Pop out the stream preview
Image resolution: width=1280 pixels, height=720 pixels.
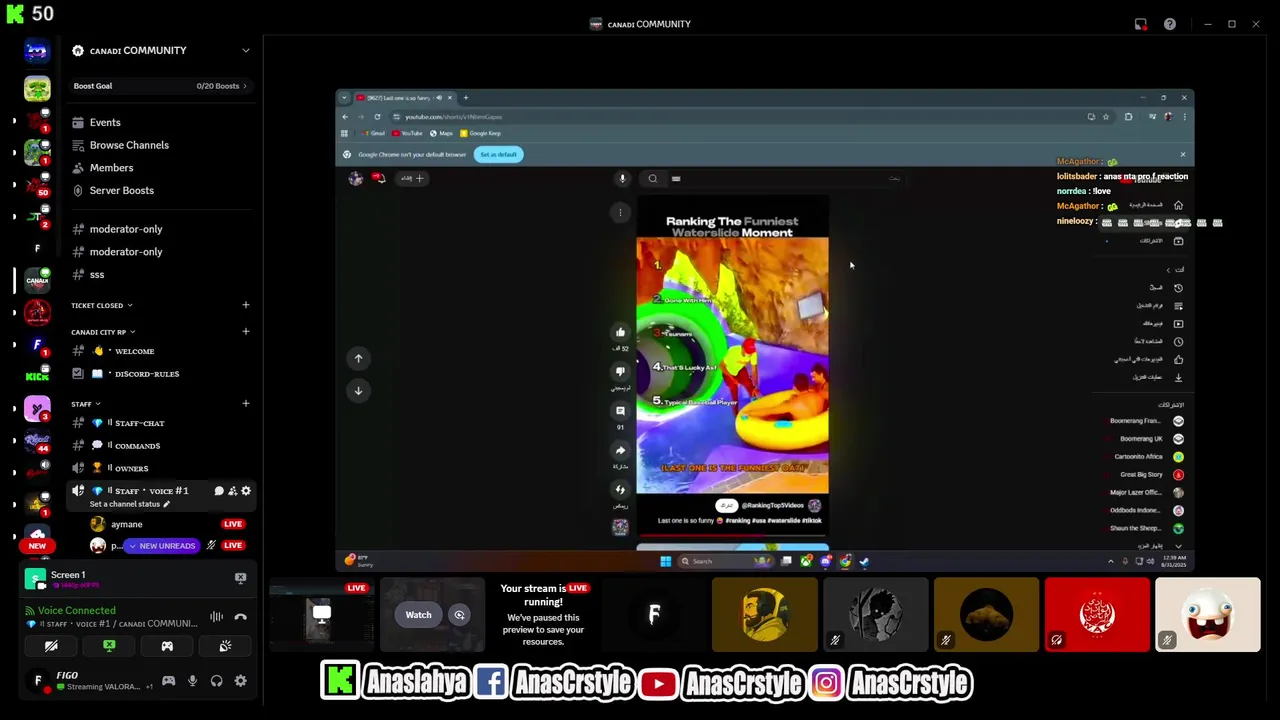point(459,615)
